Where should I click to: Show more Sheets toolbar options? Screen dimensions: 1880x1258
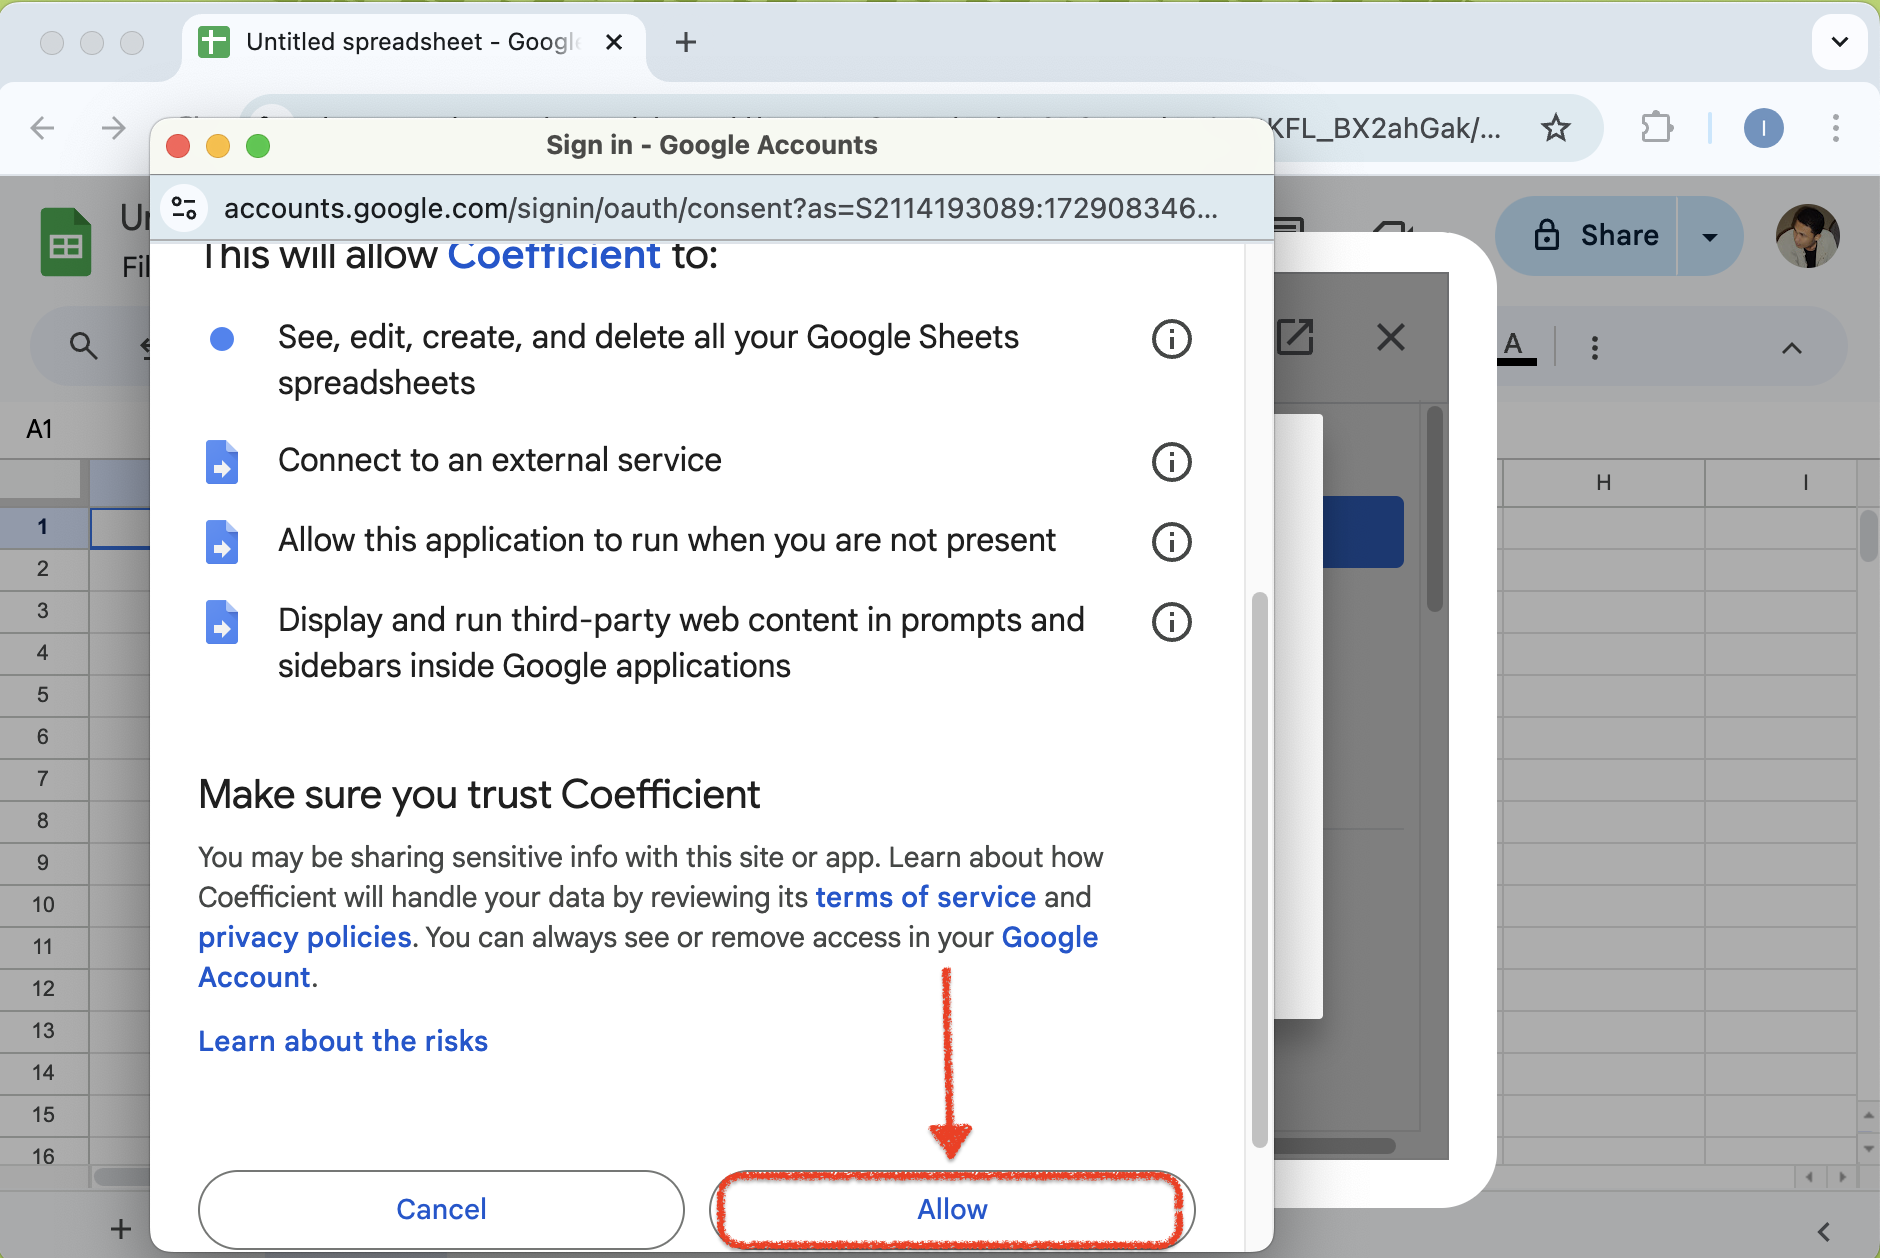[x=1595, y=347]
